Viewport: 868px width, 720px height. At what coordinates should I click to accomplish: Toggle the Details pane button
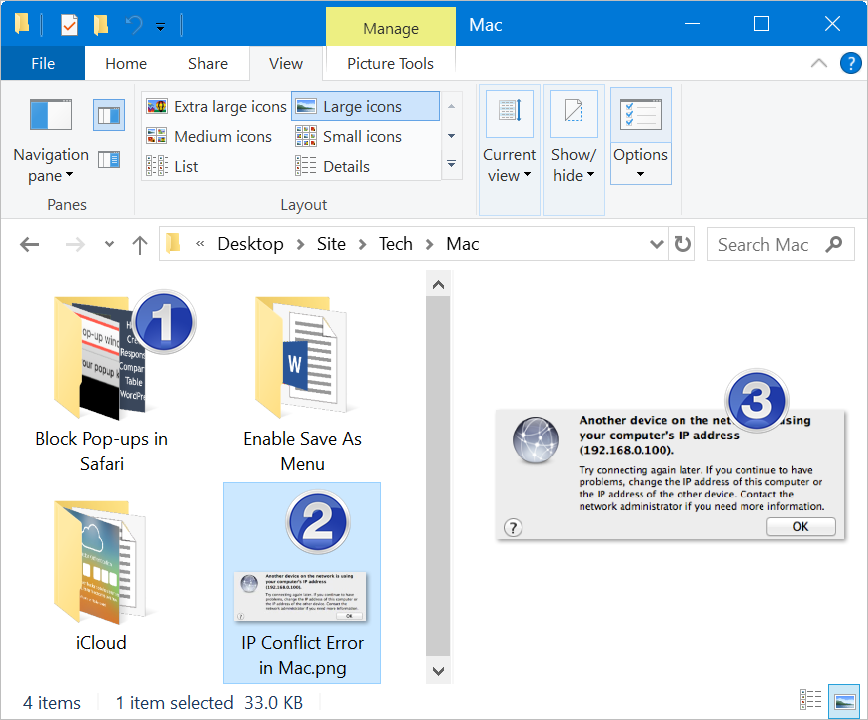(109, 159)
